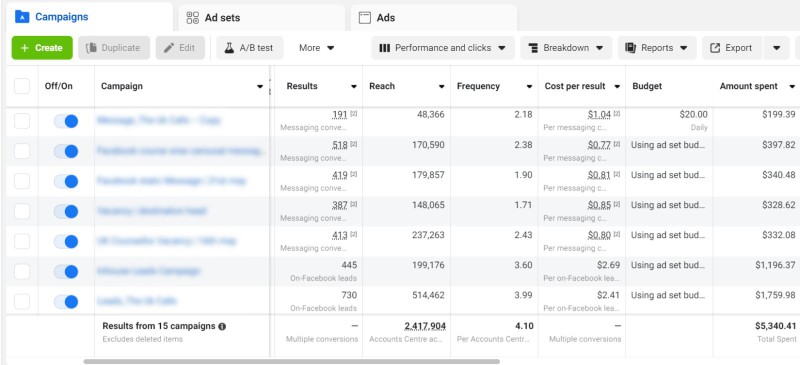Image resolution: width=800 pixels, height=365 pixels.
Task: Select checkbox for the $332.08 campaign row
Action: tap(22, 241)
